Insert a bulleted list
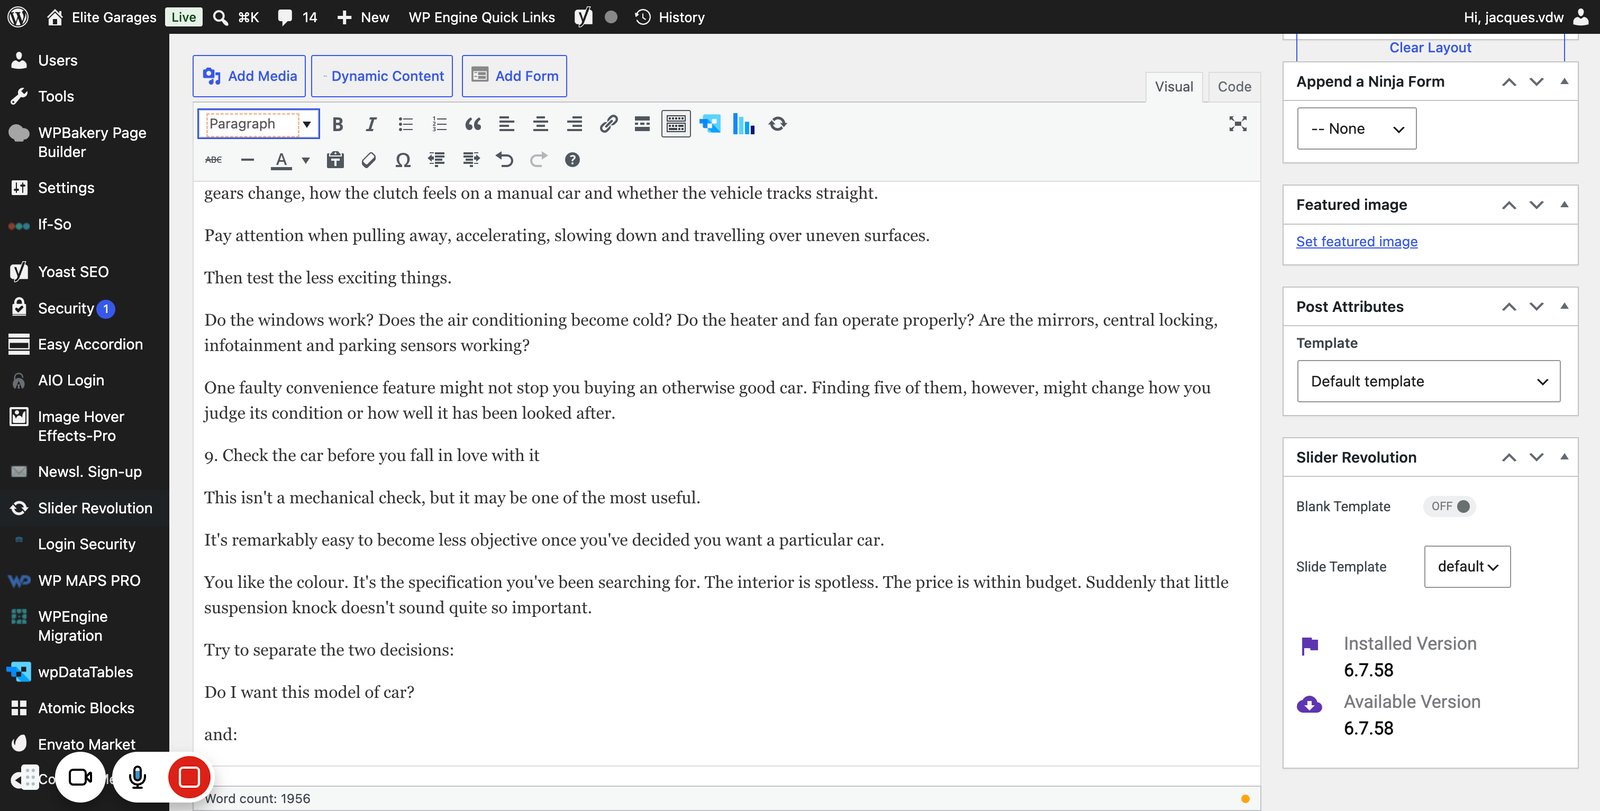Screen dimensions: 1600x811 (x=405, y=124)
